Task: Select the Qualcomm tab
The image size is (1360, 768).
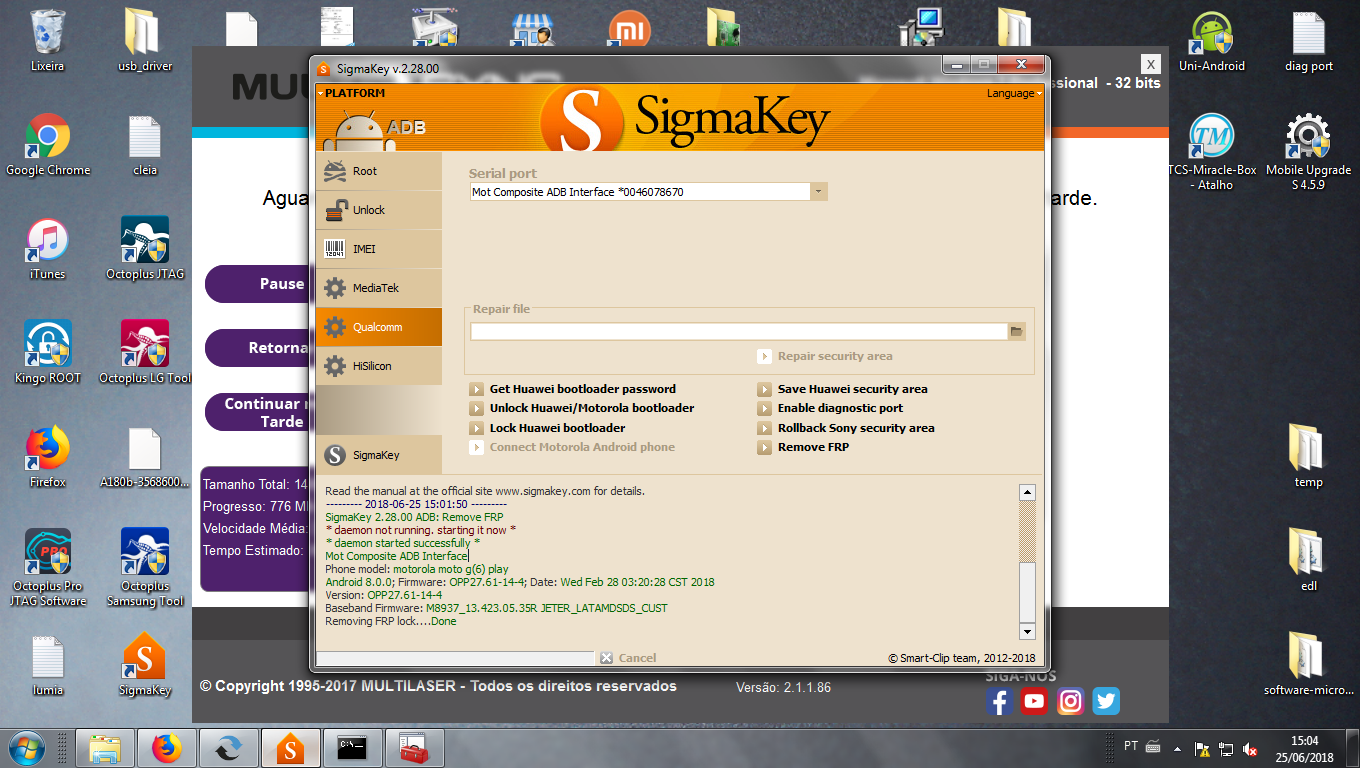Action: pos(378,327)
